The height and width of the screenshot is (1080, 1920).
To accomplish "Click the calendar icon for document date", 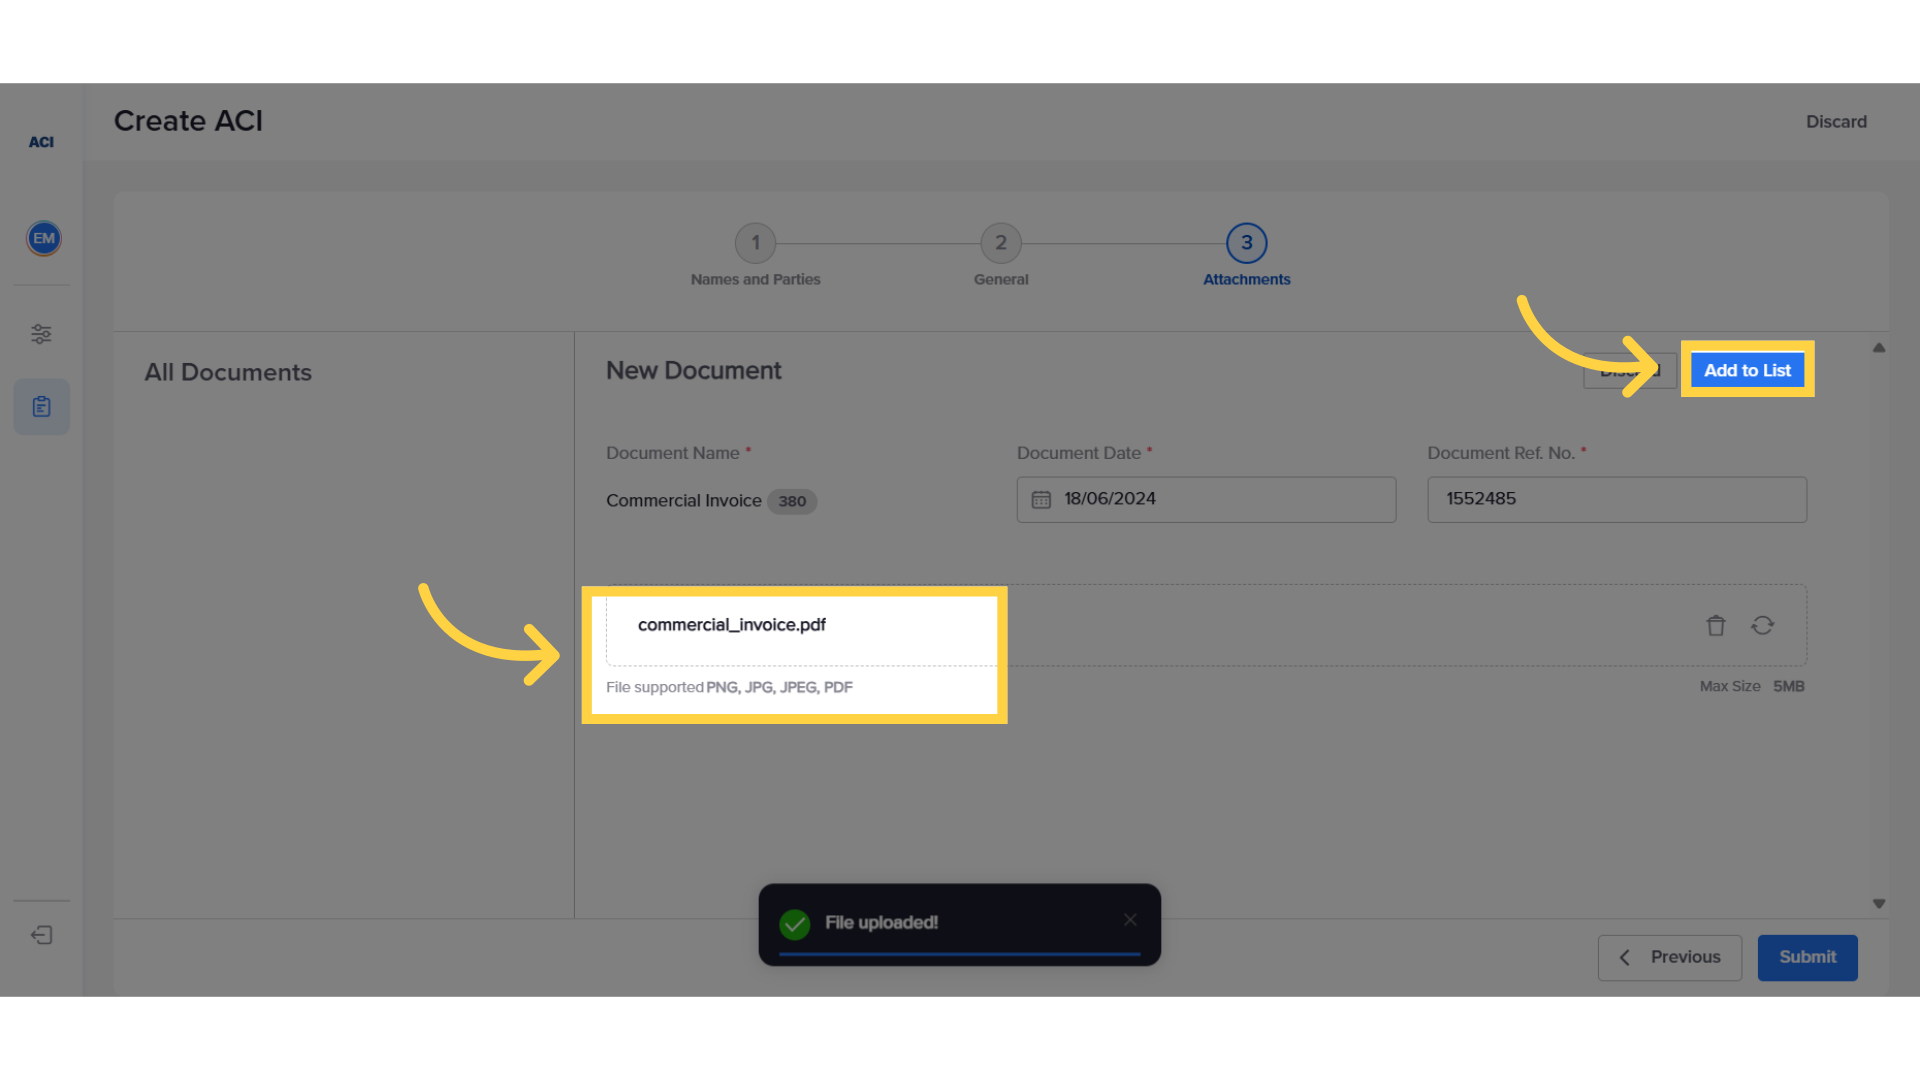I will point(1042,498).
